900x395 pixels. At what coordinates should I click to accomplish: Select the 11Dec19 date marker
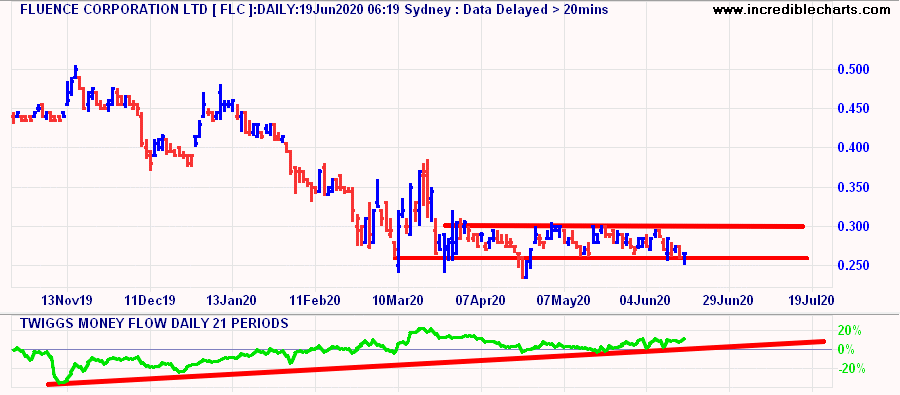click(x=149, y=300)
